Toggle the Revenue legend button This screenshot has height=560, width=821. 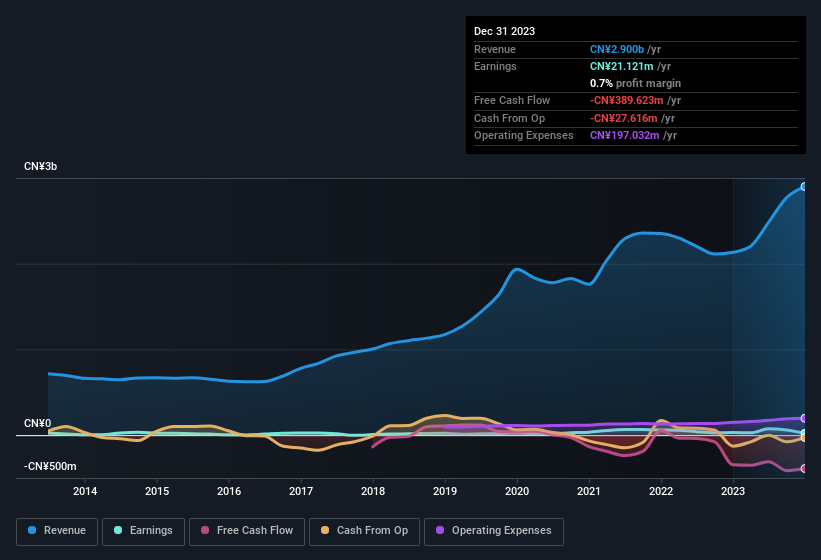click(x=57, y=531)
